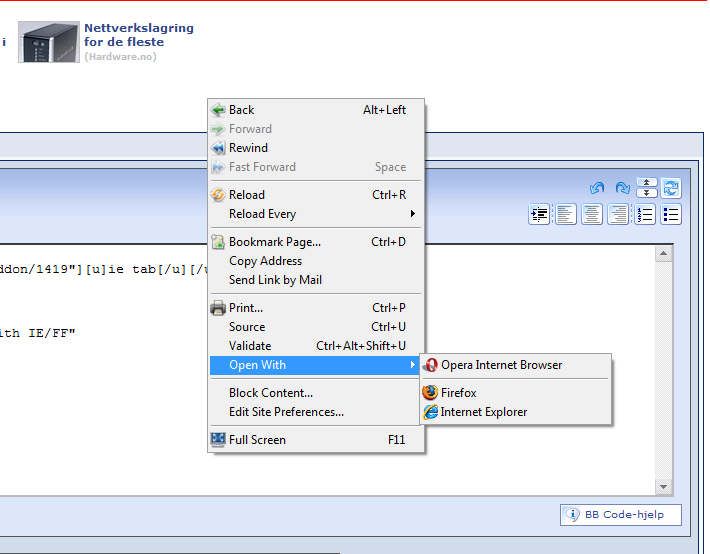
Task: Align text right in editor
Action: coord(618,214)
